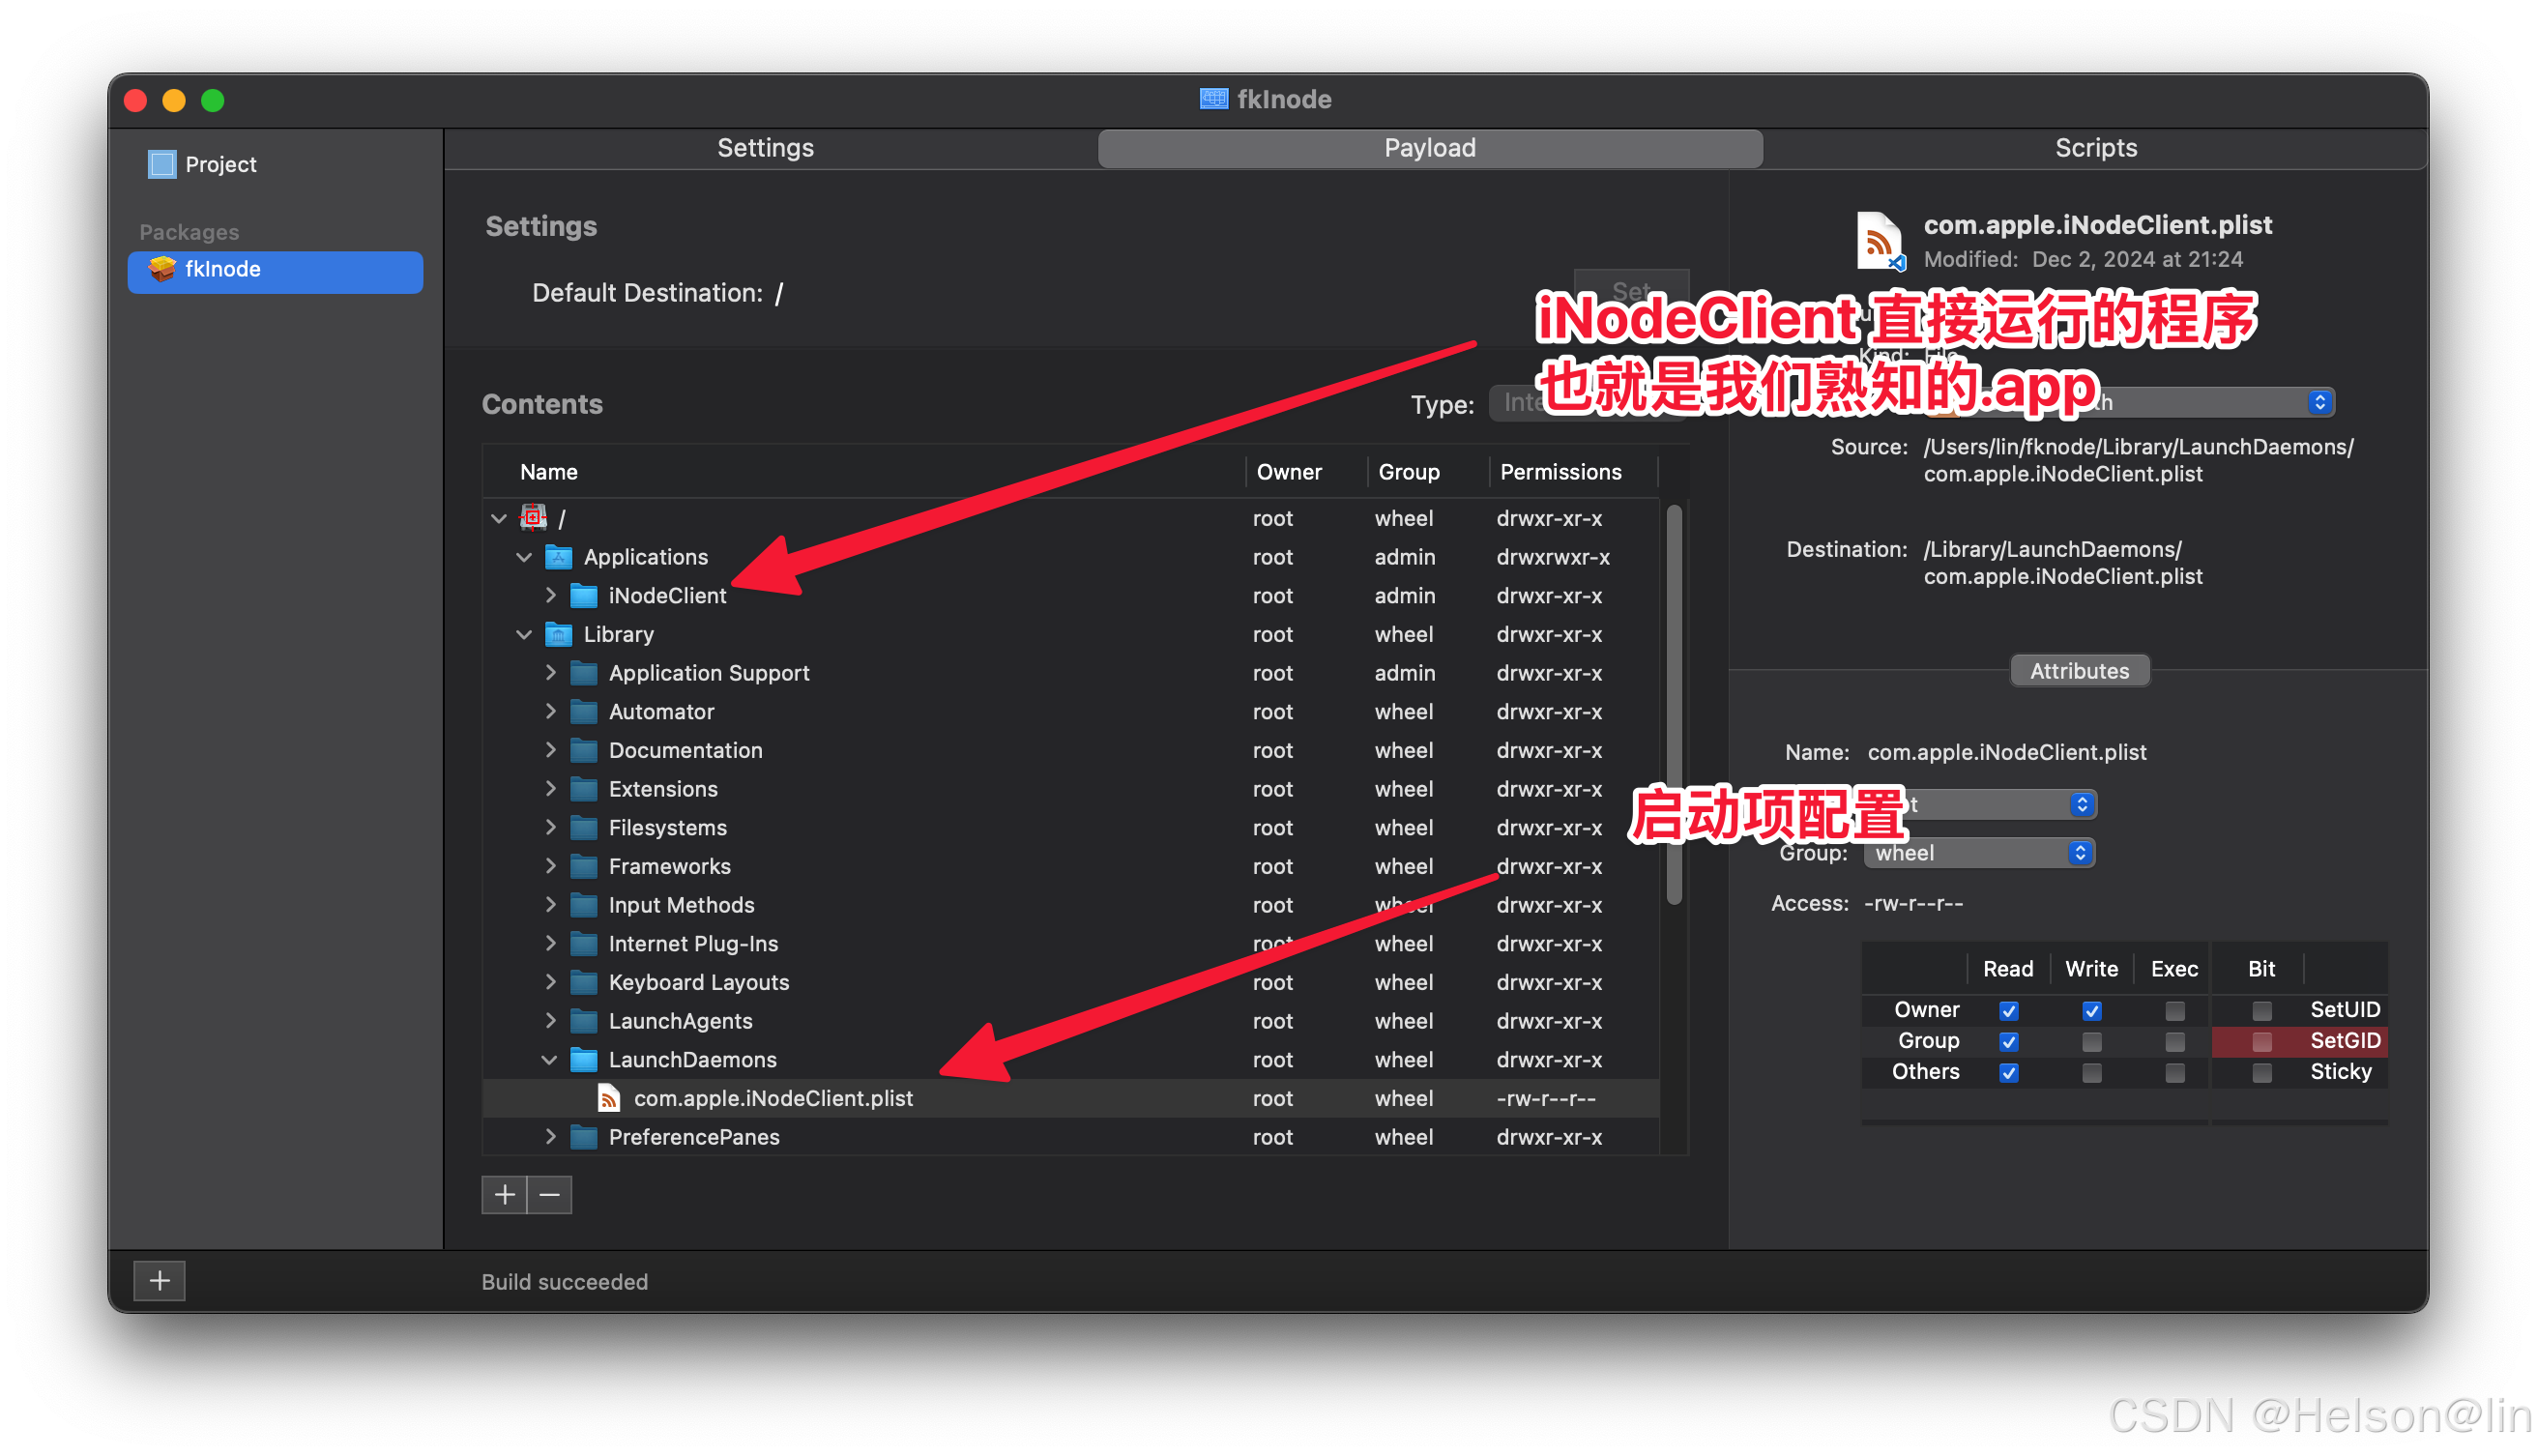Click the large plist icon in inspector
Viewport: 2537px width, 1456px height.
[1880, 240]
